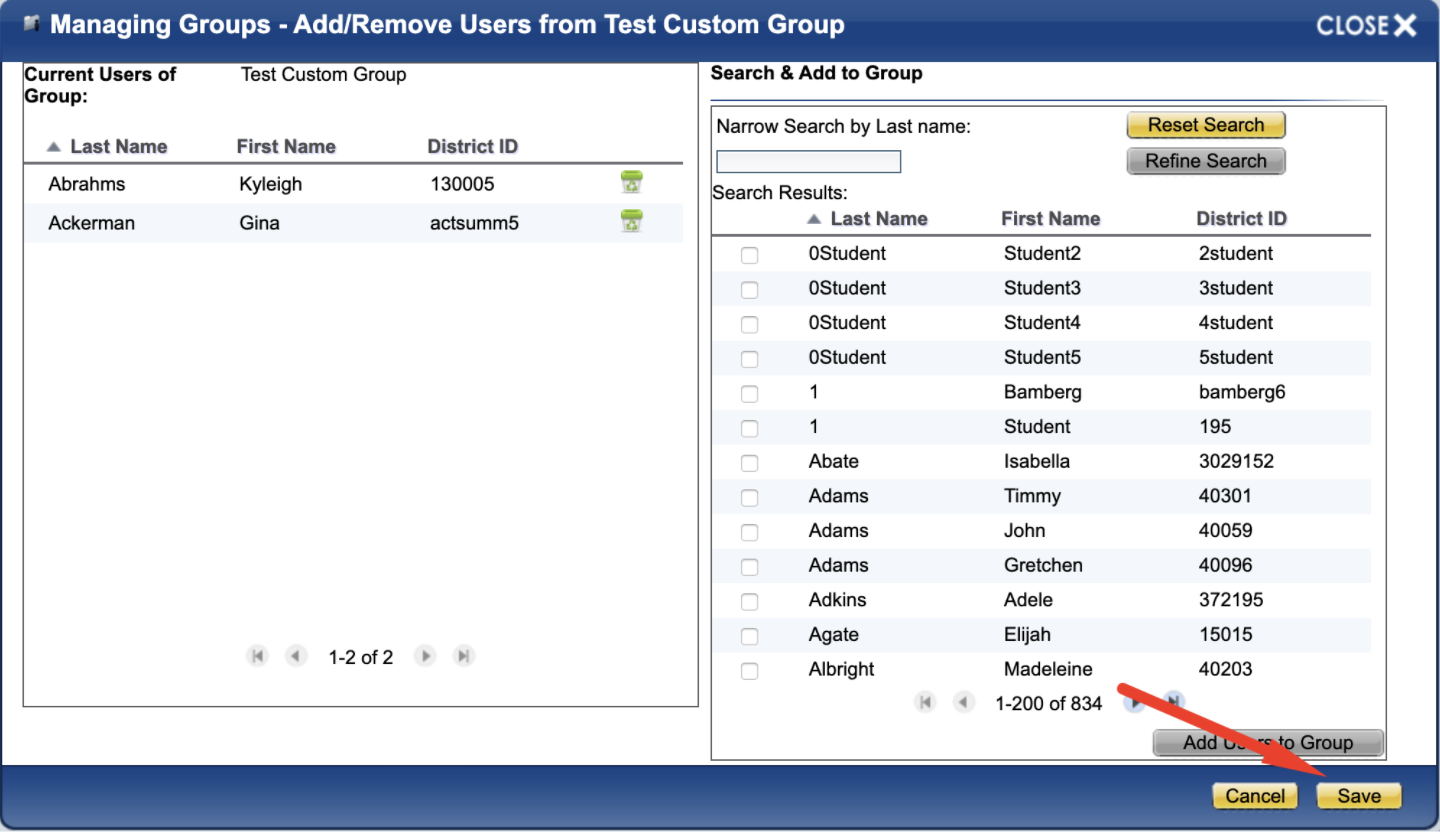Select the checkbox for Timmy Adams

[x=749, y=497]
